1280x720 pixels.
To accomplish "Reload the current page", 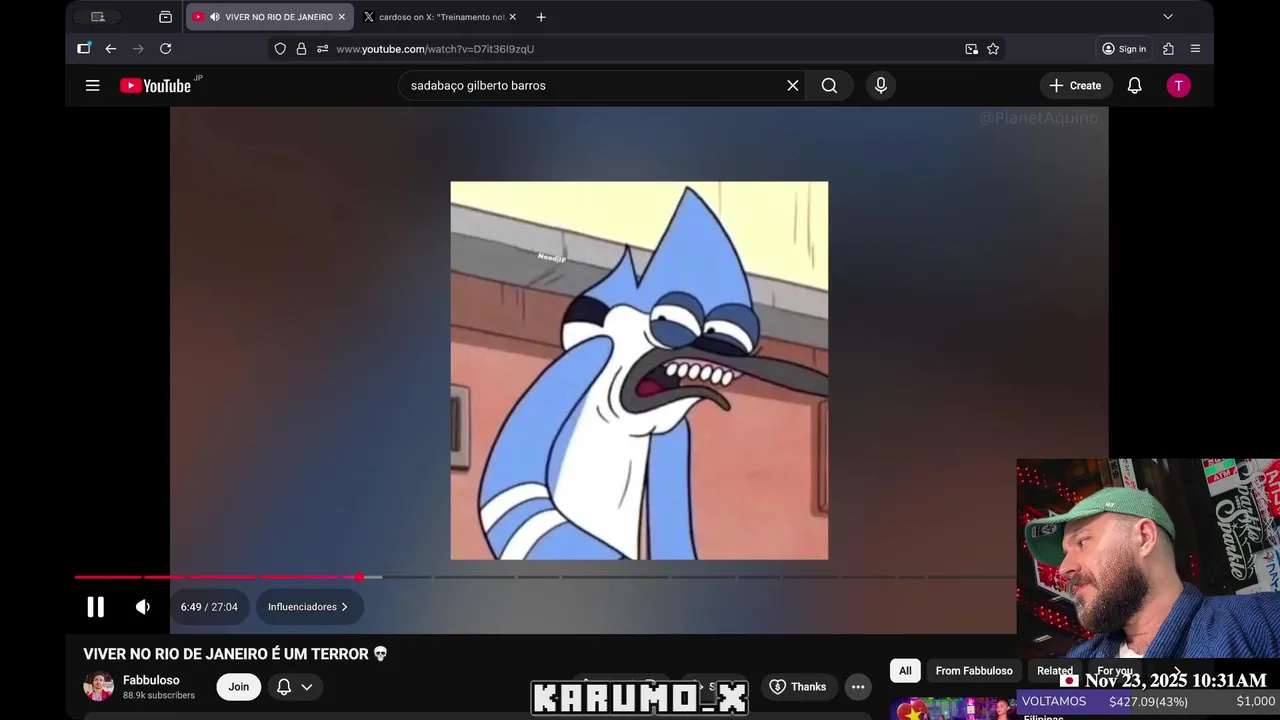I will [166, 49].
